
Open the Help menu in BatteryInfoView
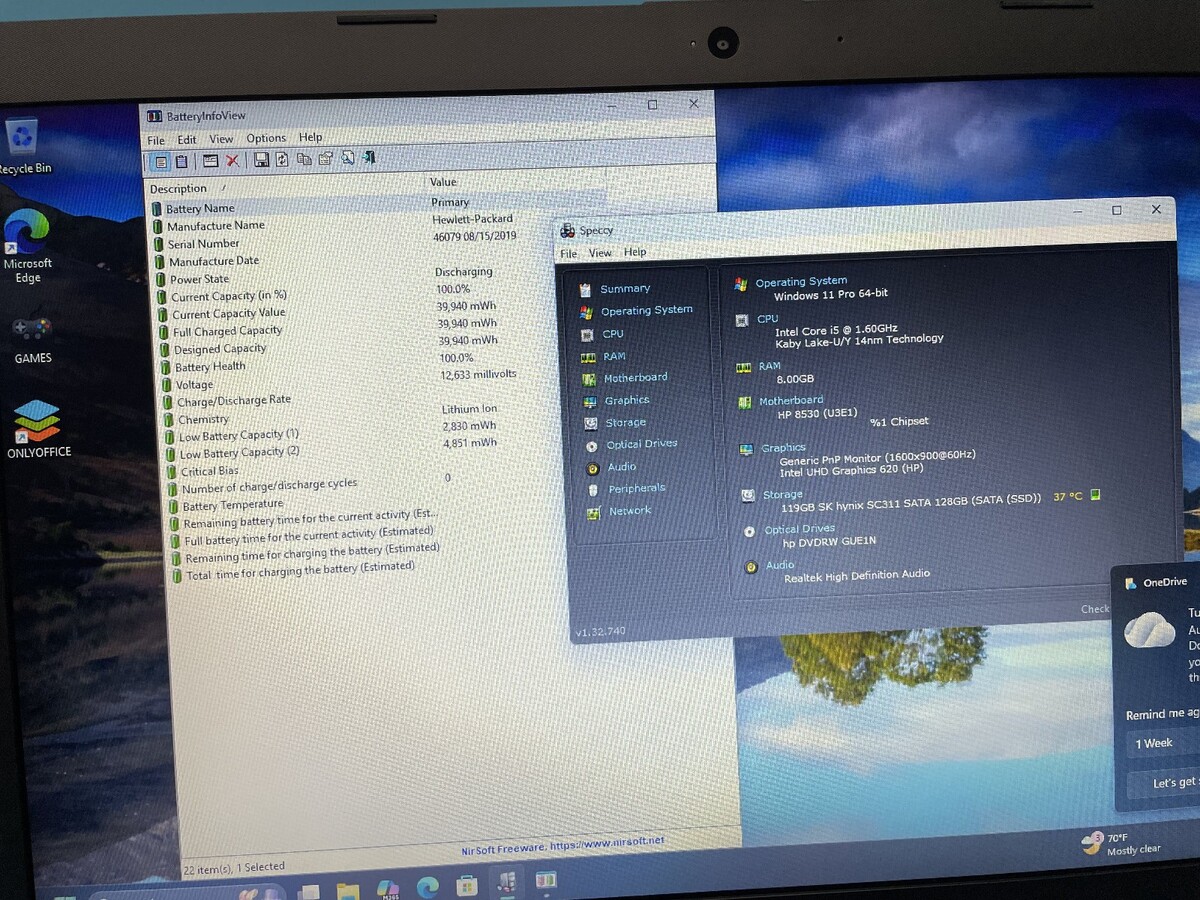311,138
